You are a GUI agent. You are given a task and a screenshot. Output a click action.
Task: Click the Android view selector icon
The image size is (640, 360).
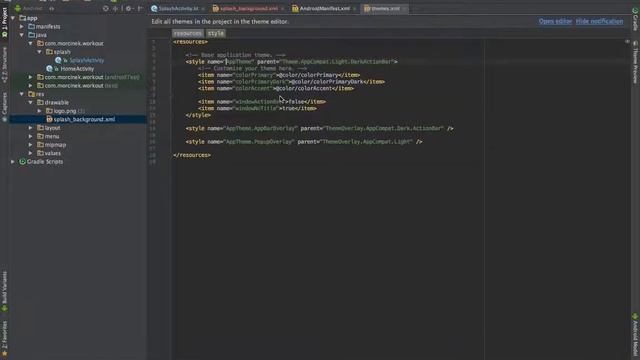point(18,8)
